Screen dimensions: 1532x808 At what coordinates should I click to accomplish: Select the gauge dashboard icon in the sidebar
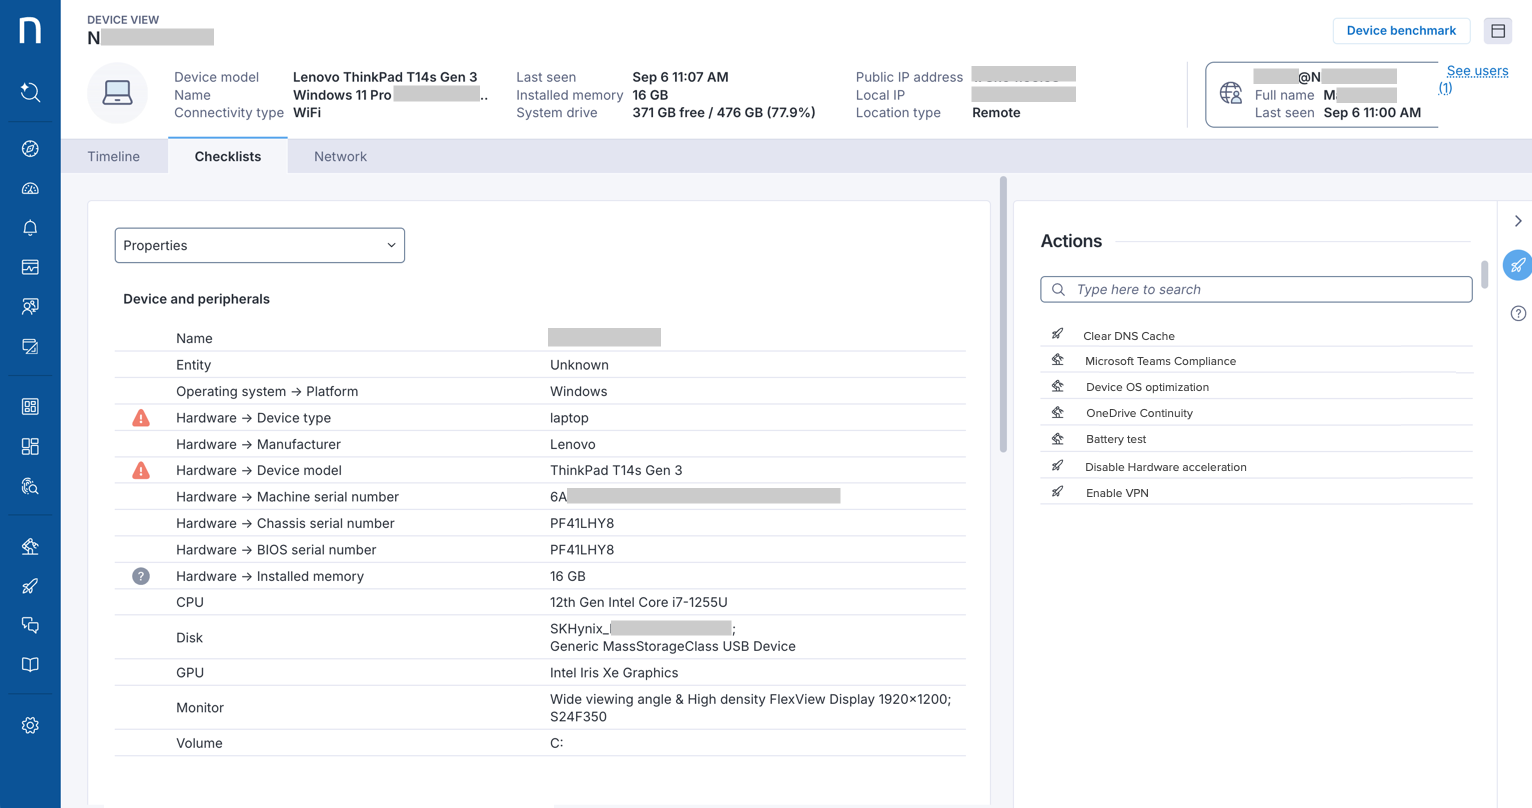[29, 188]
